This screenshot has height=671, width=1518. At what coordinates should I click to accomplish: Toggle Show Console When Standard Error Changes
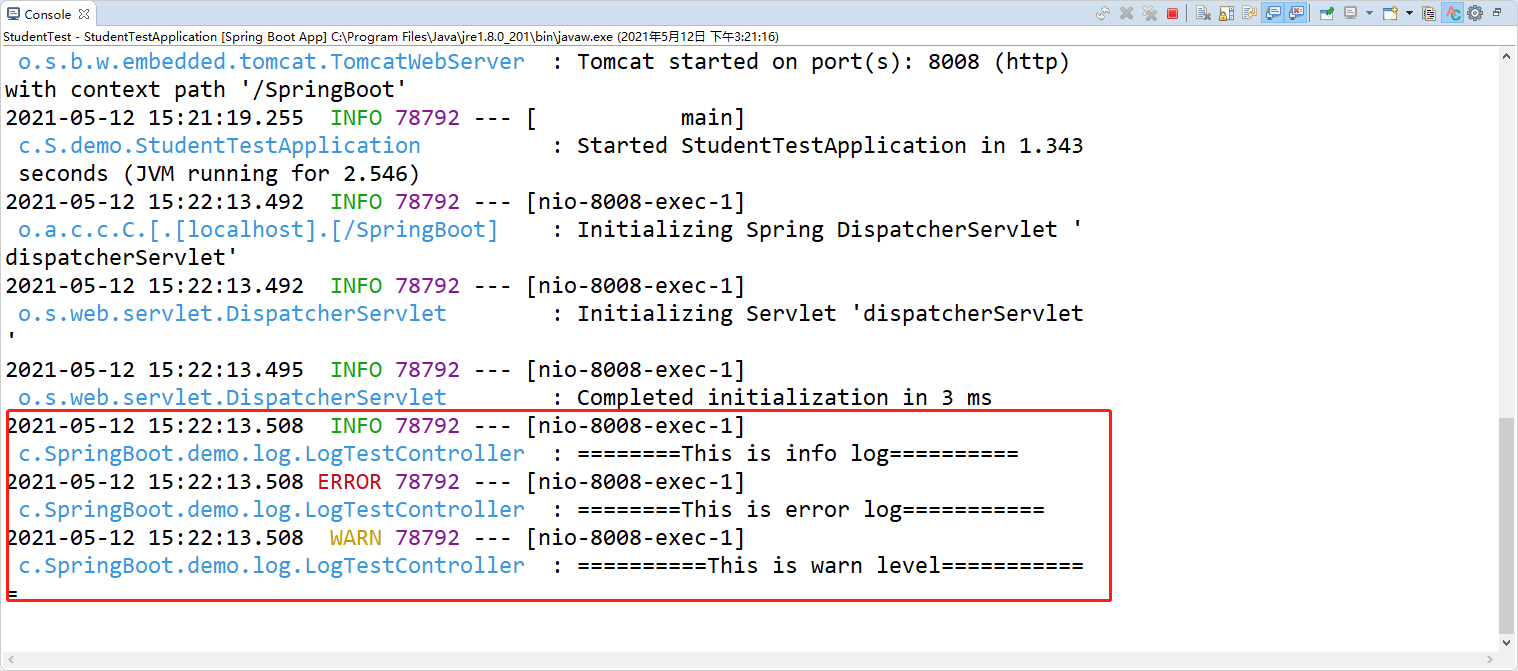coord(1297,12)
